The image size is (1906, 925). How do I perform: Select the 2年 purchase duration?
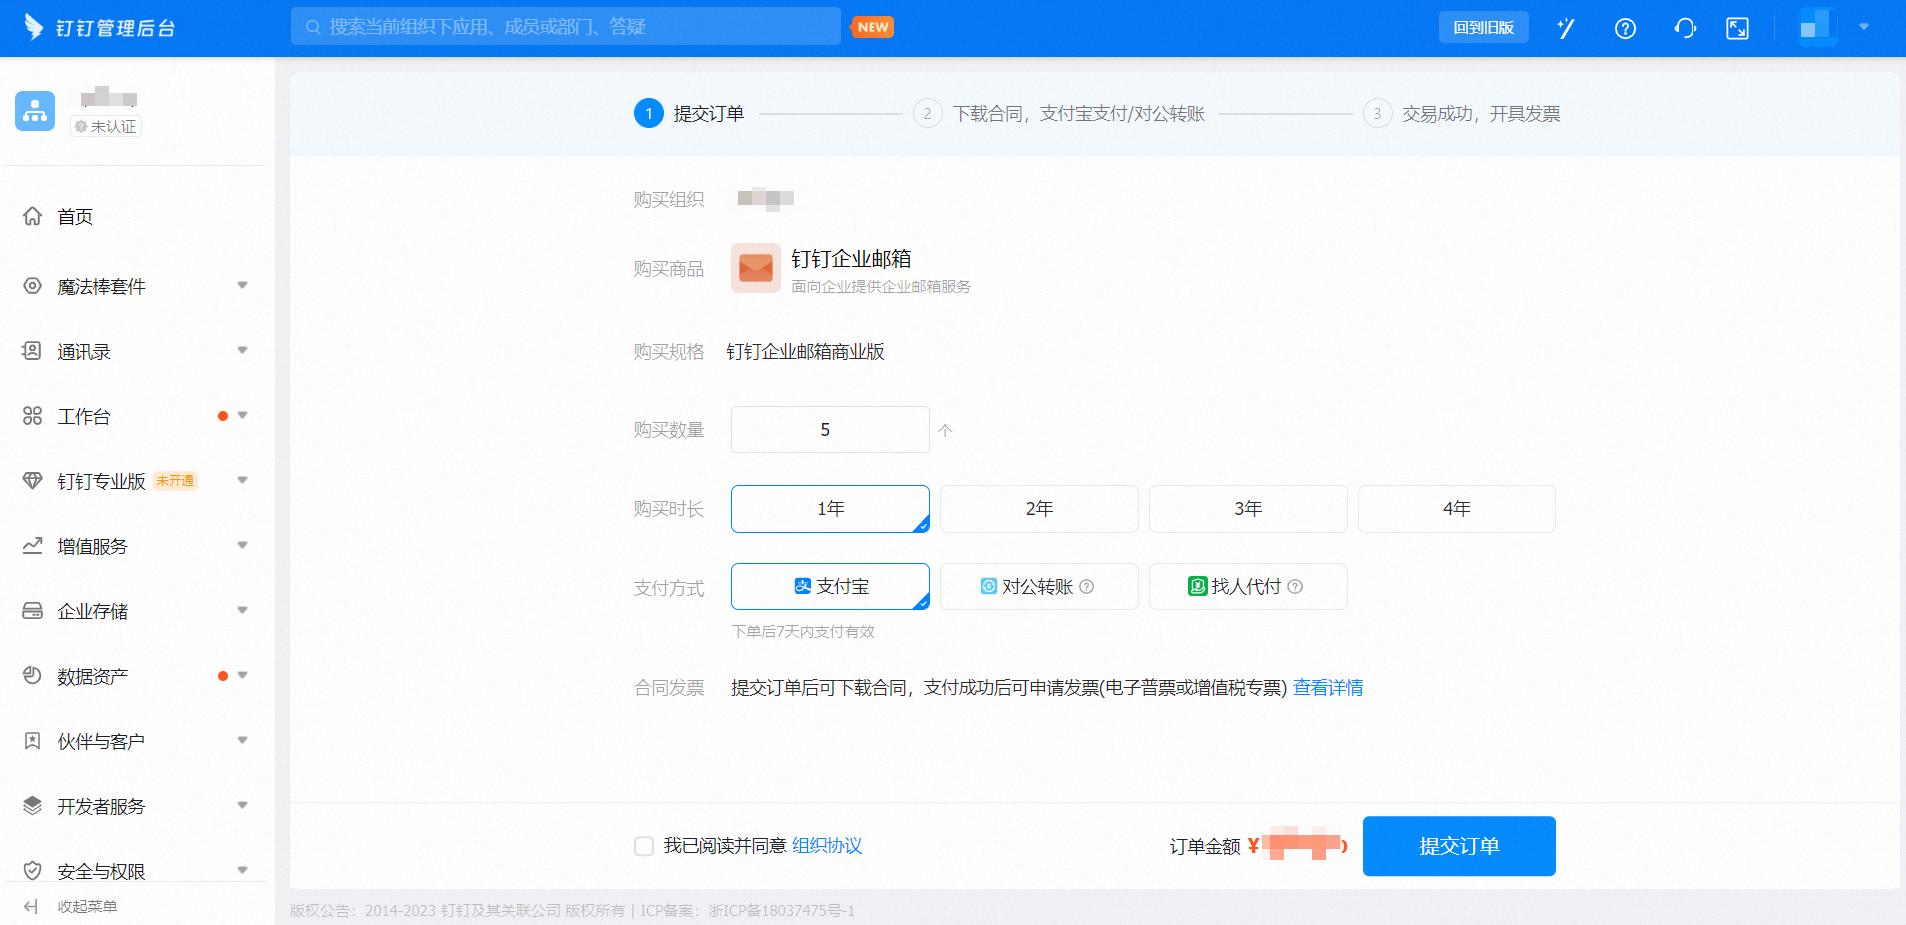coord(1039,509)
